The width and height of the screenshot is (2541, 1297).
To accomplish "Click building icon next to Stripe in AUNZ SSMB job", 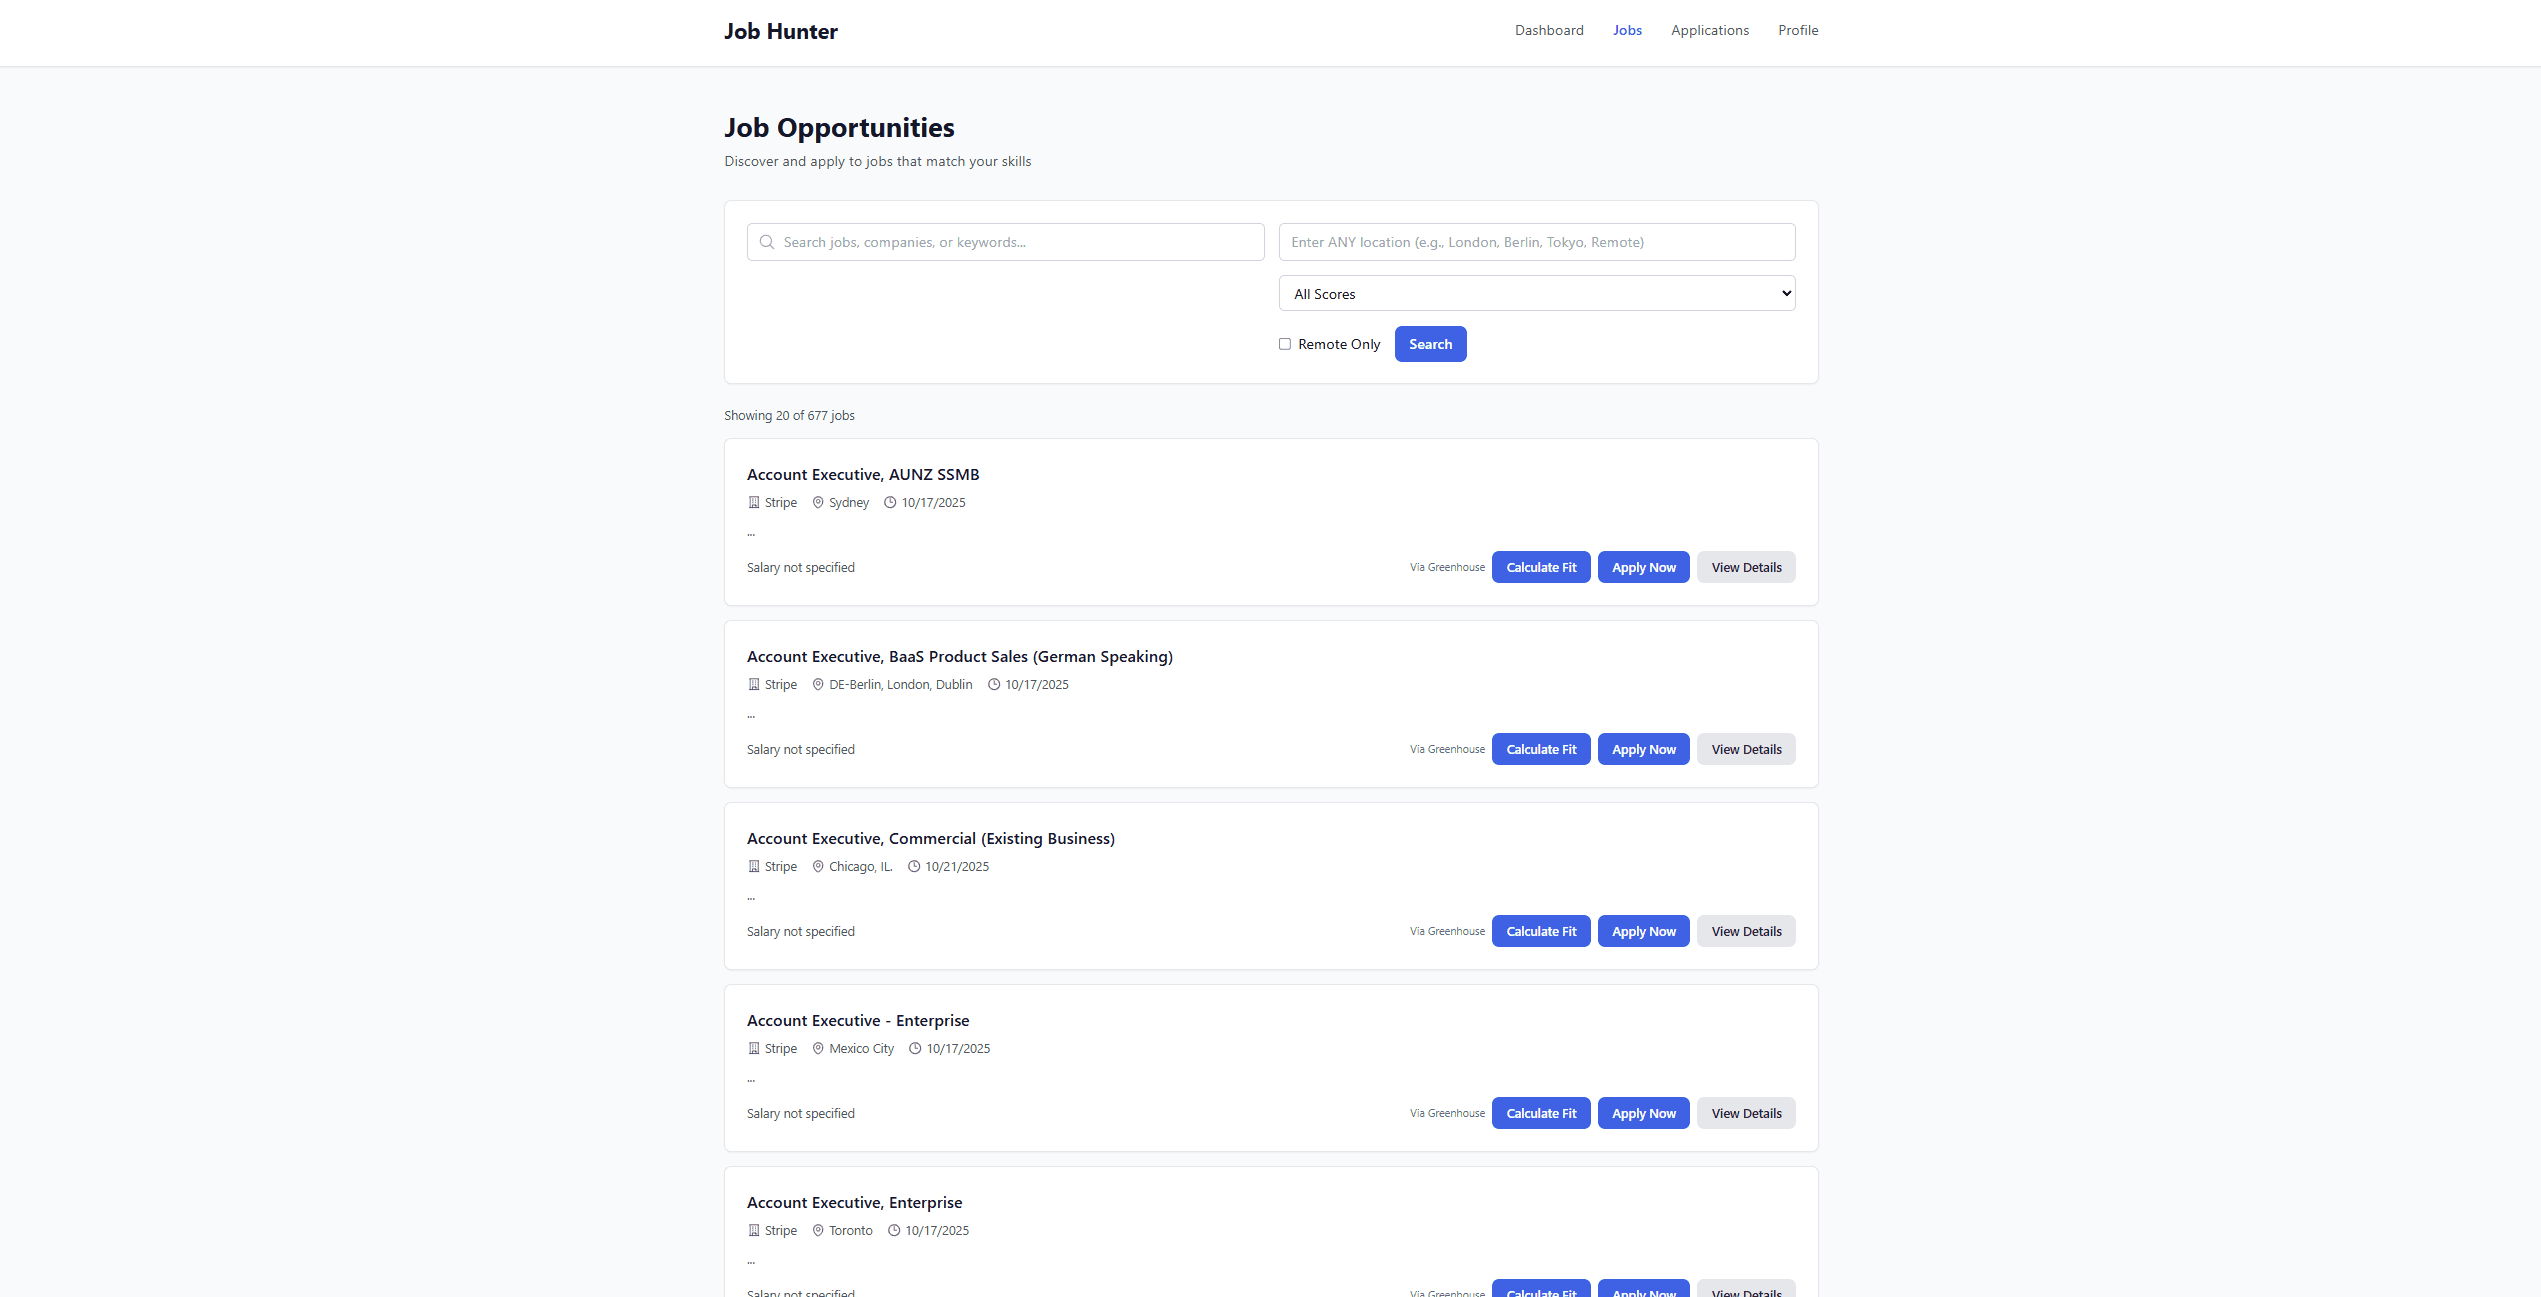I will [x=754, y=503].
